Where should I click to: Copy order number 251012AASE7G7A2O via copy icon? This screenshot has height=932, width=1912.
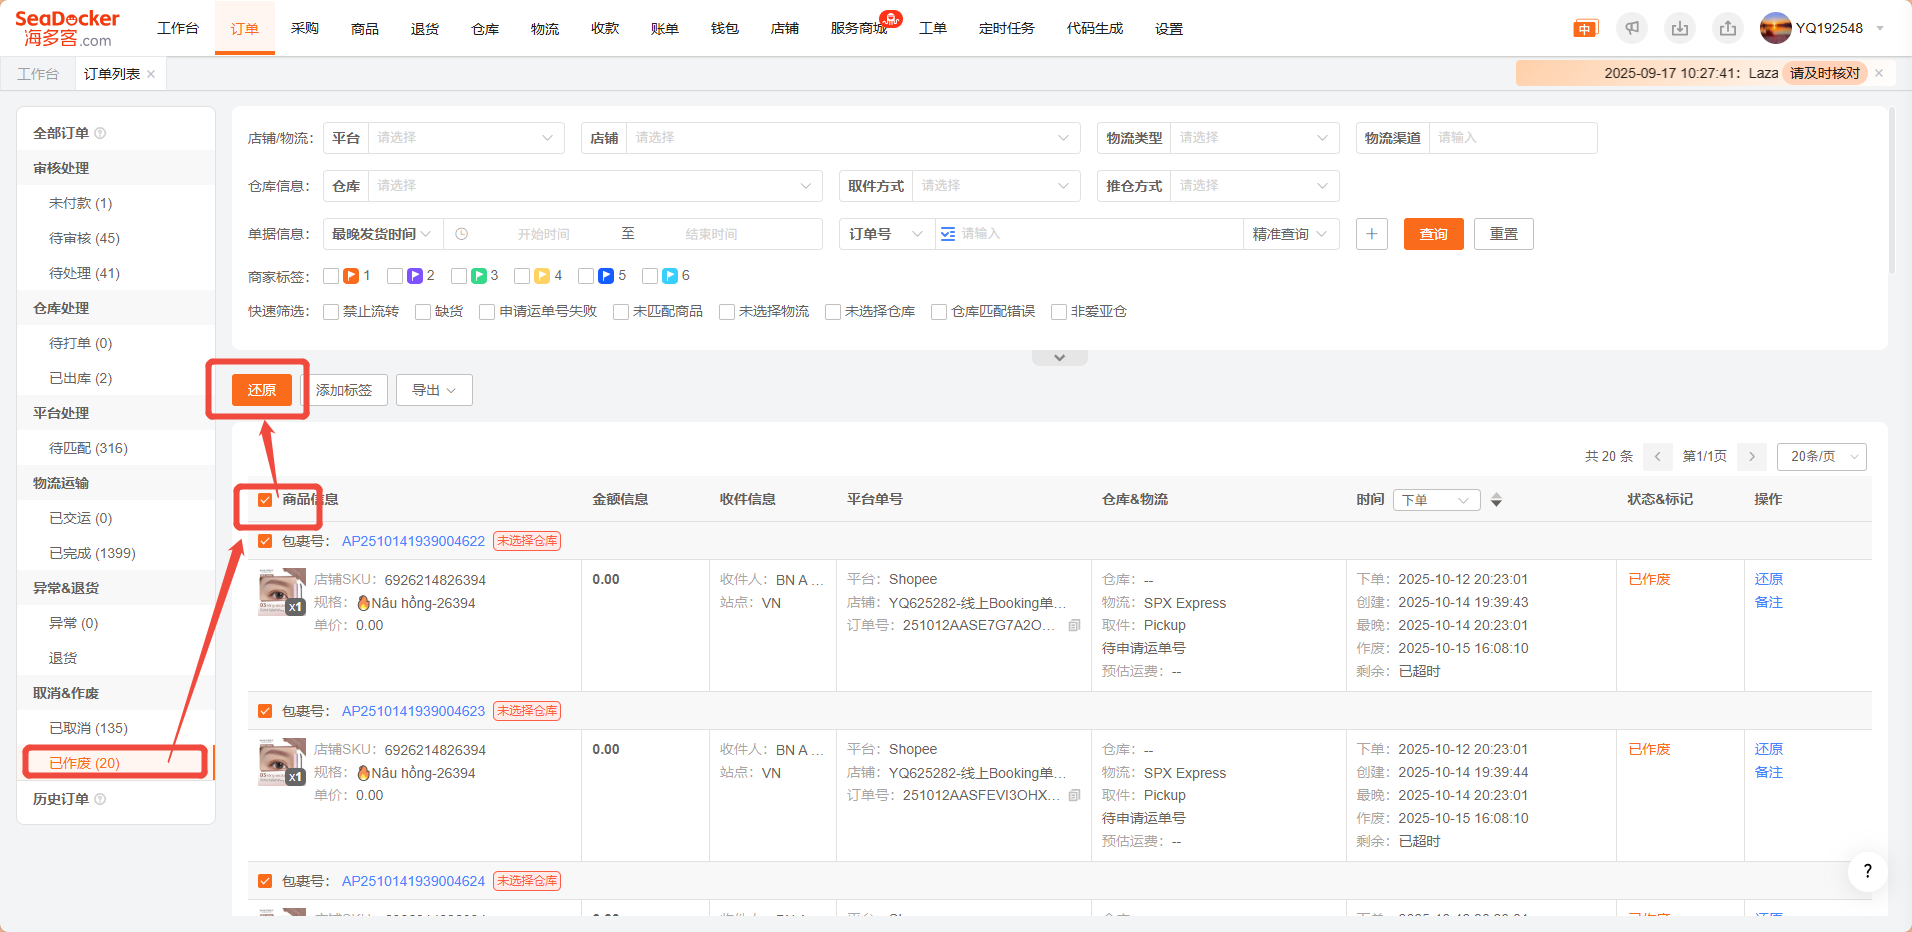coord(1074,626)
